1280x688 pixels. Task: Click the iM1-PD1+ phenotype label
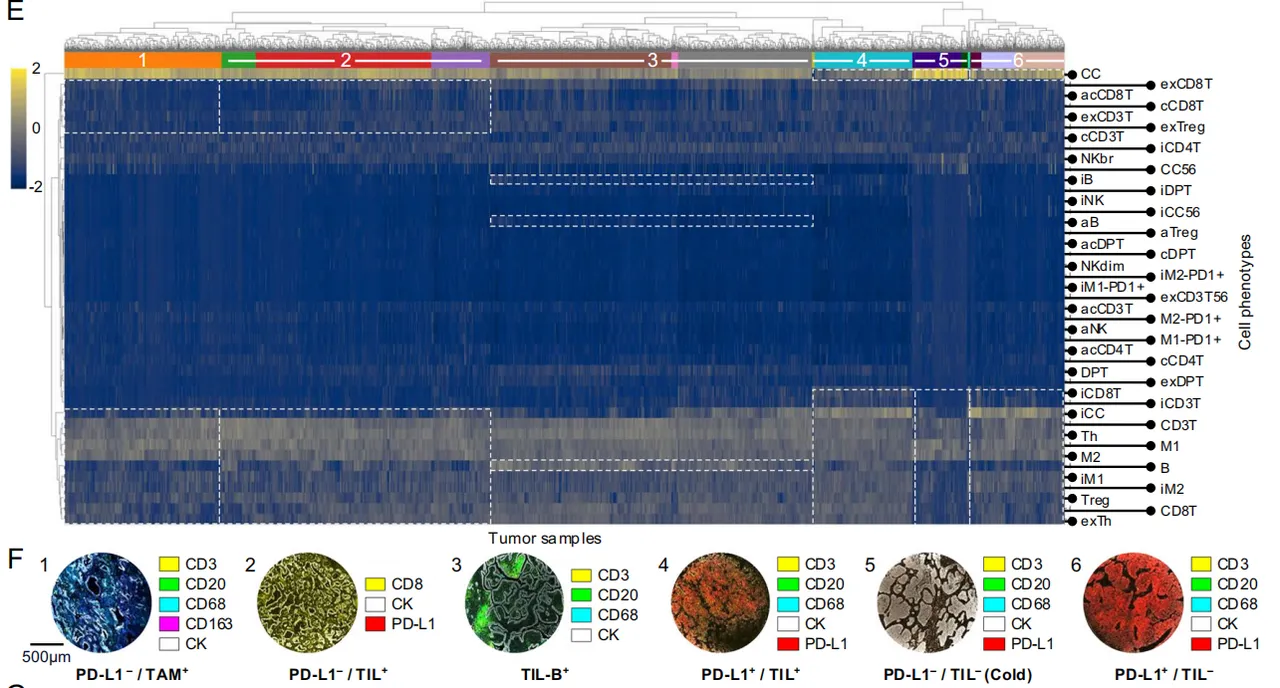[x=1112, y=287]
